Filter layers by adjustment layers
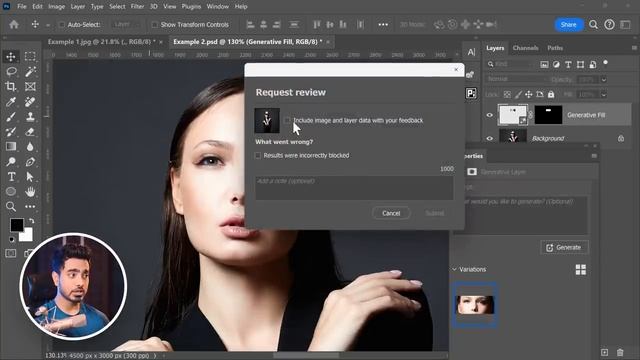The height and width of the screenshot is (360, 640). coord(556,64)
